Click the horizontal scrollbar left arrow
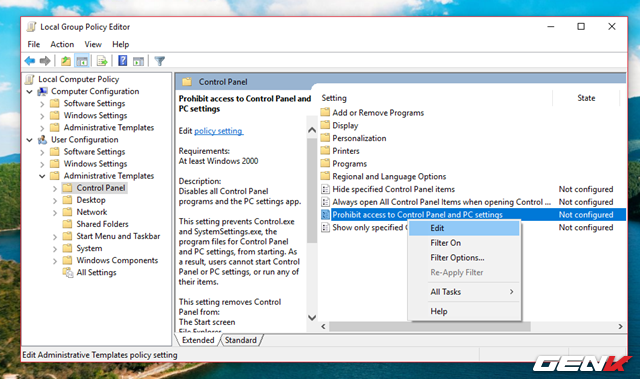640x379 pixels. [x=323, y=326]
